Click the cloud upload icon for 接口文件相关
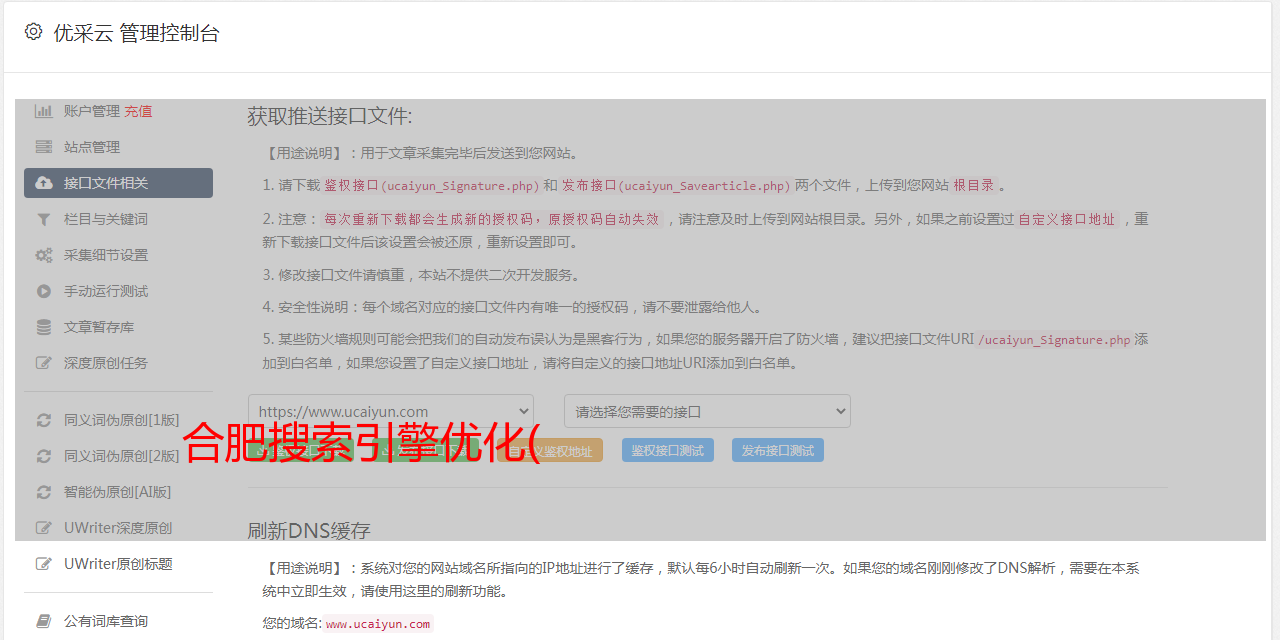The width and height of the screenshot is (1280, 640). click(44, 183)
